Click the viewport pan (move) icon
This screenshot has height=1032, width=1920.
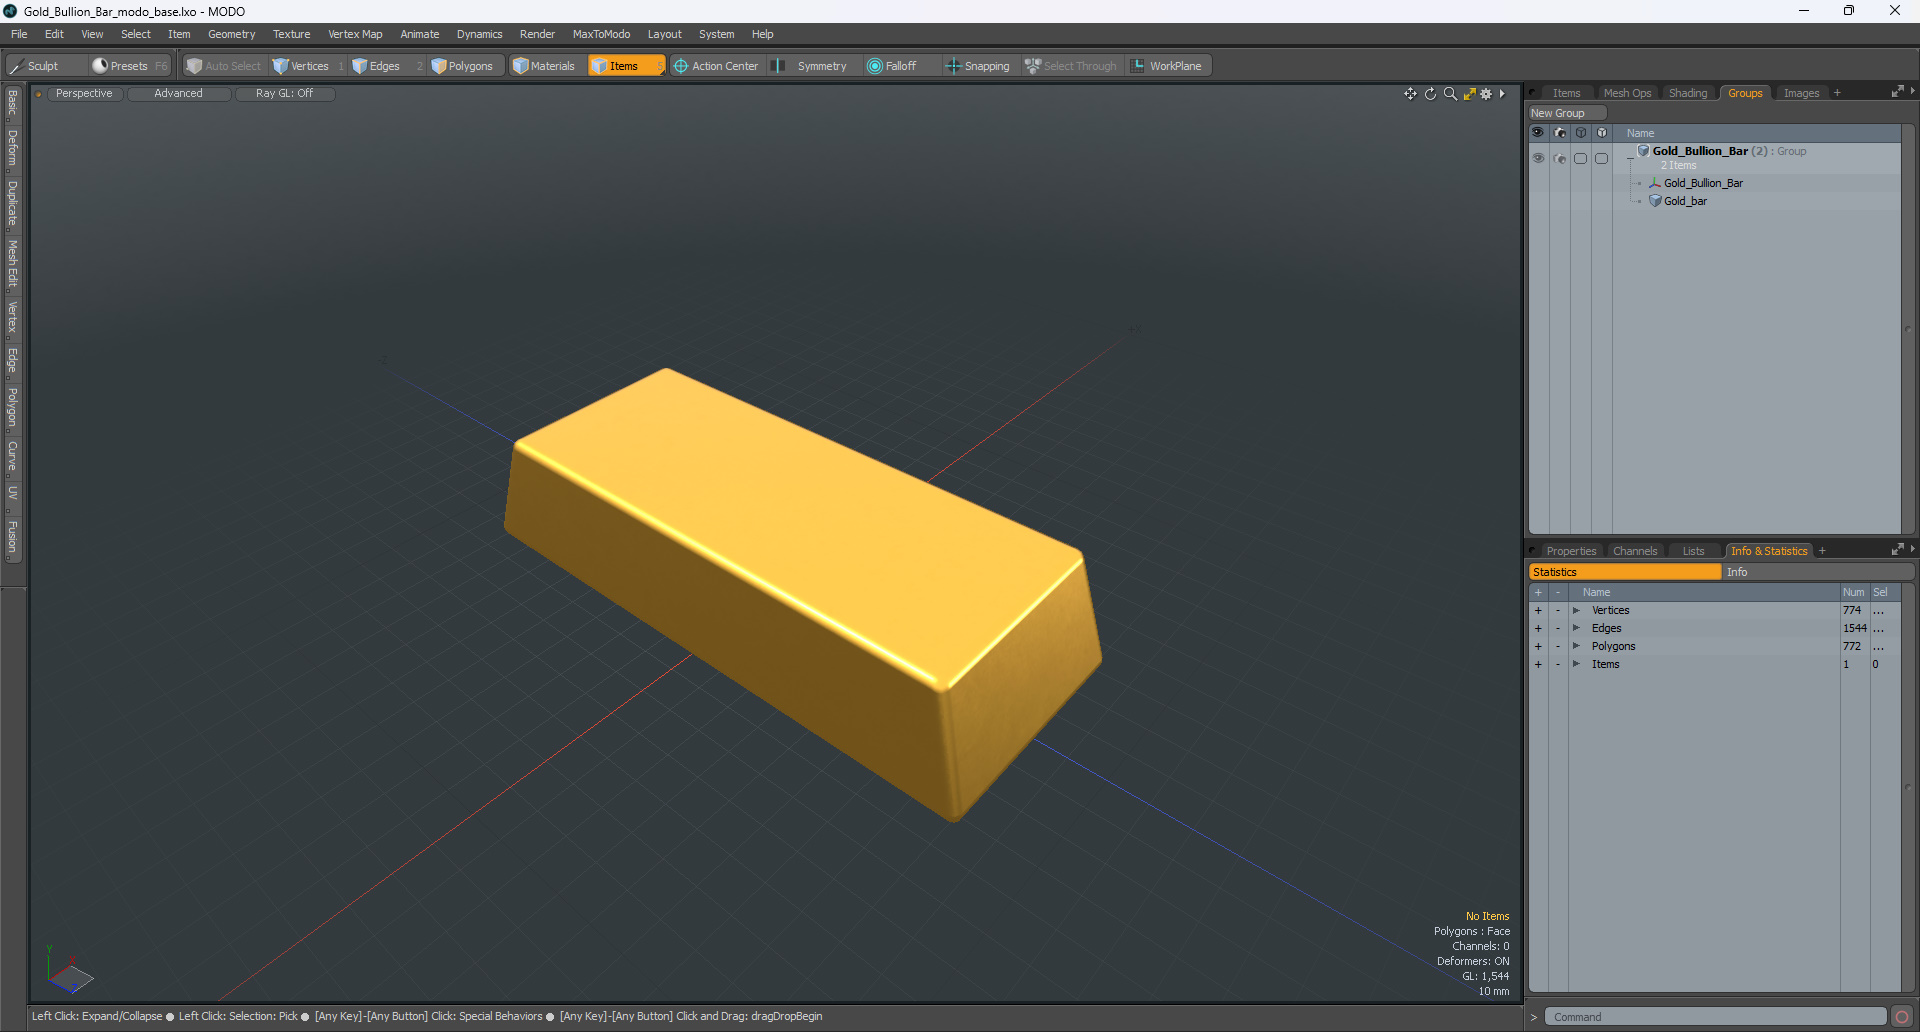click(x=1410, y=94)
